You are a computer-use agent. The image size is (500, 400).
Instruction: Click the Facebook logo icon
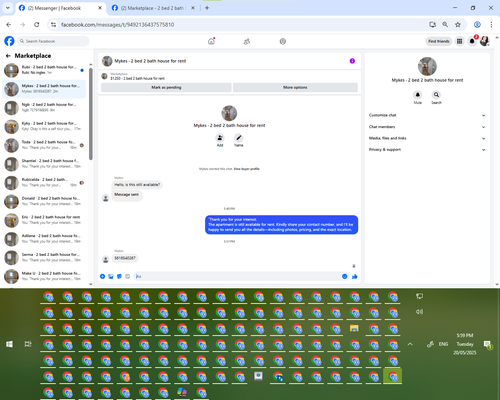tap(9, 41)
